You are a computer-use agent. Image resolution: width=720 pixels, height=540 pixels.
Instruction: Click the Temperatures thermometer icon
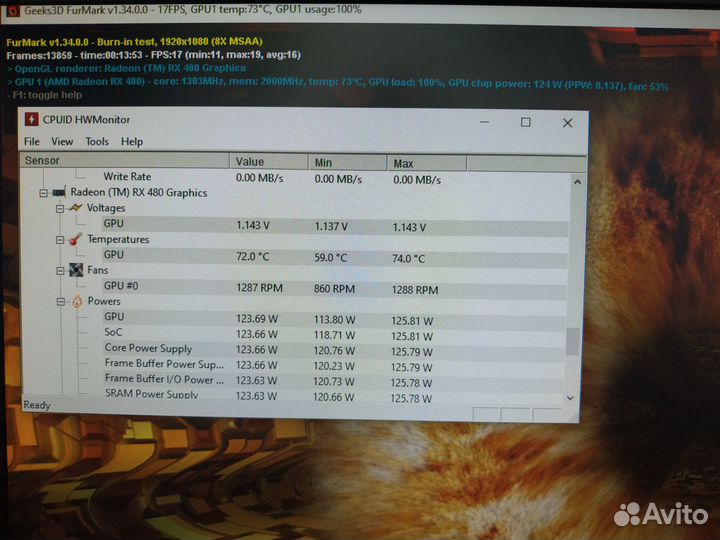coord(75,239)
